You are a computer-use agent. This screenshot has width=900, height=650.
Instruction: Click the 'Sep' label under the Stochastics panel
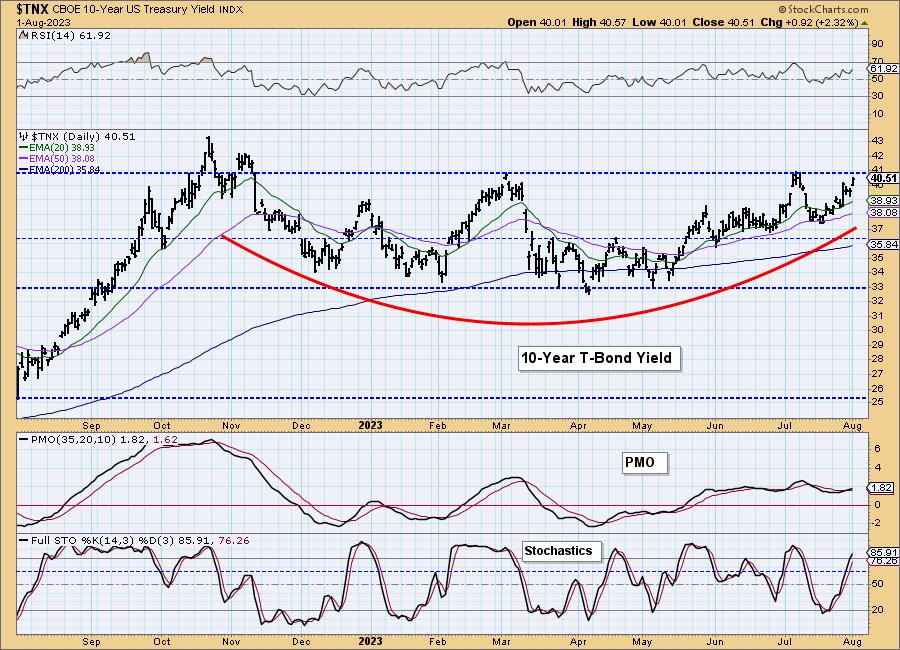tap(91, 641)
